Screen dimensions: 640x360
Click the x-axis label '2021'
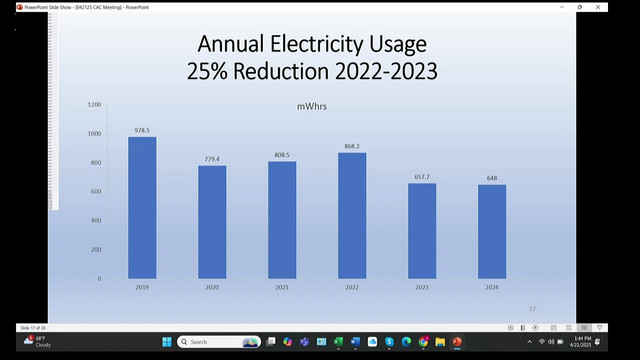click(x=282, y=287)
